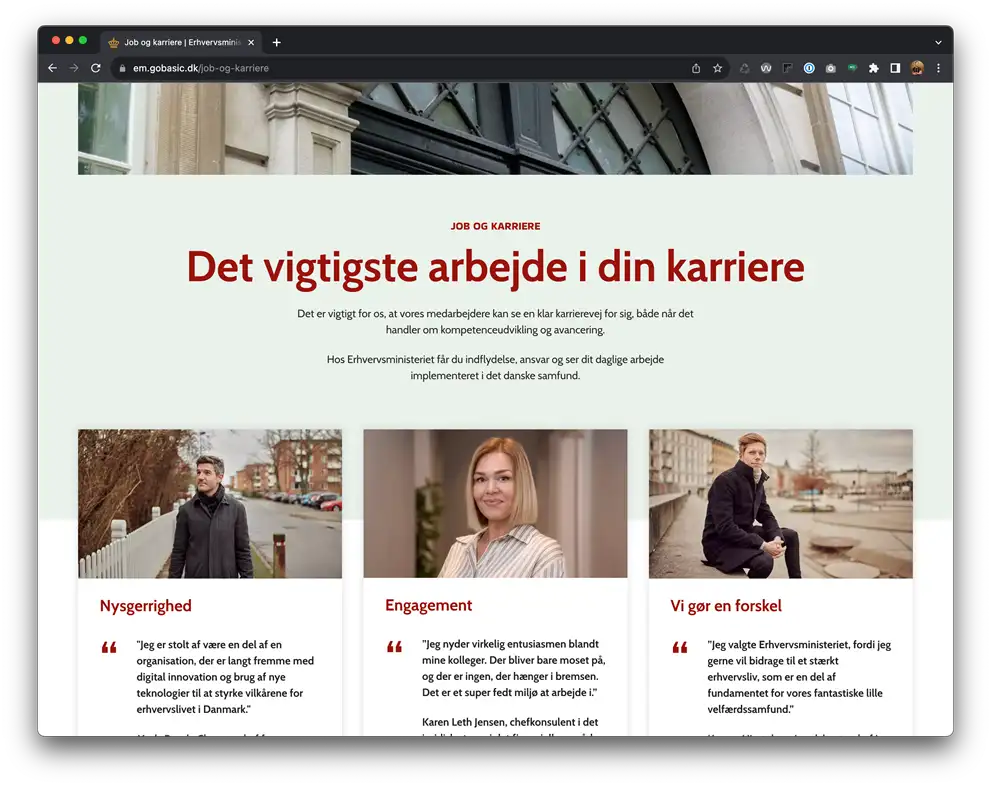Click the address bar URL field
The image size is (992, 786).
tap(400, 68)
